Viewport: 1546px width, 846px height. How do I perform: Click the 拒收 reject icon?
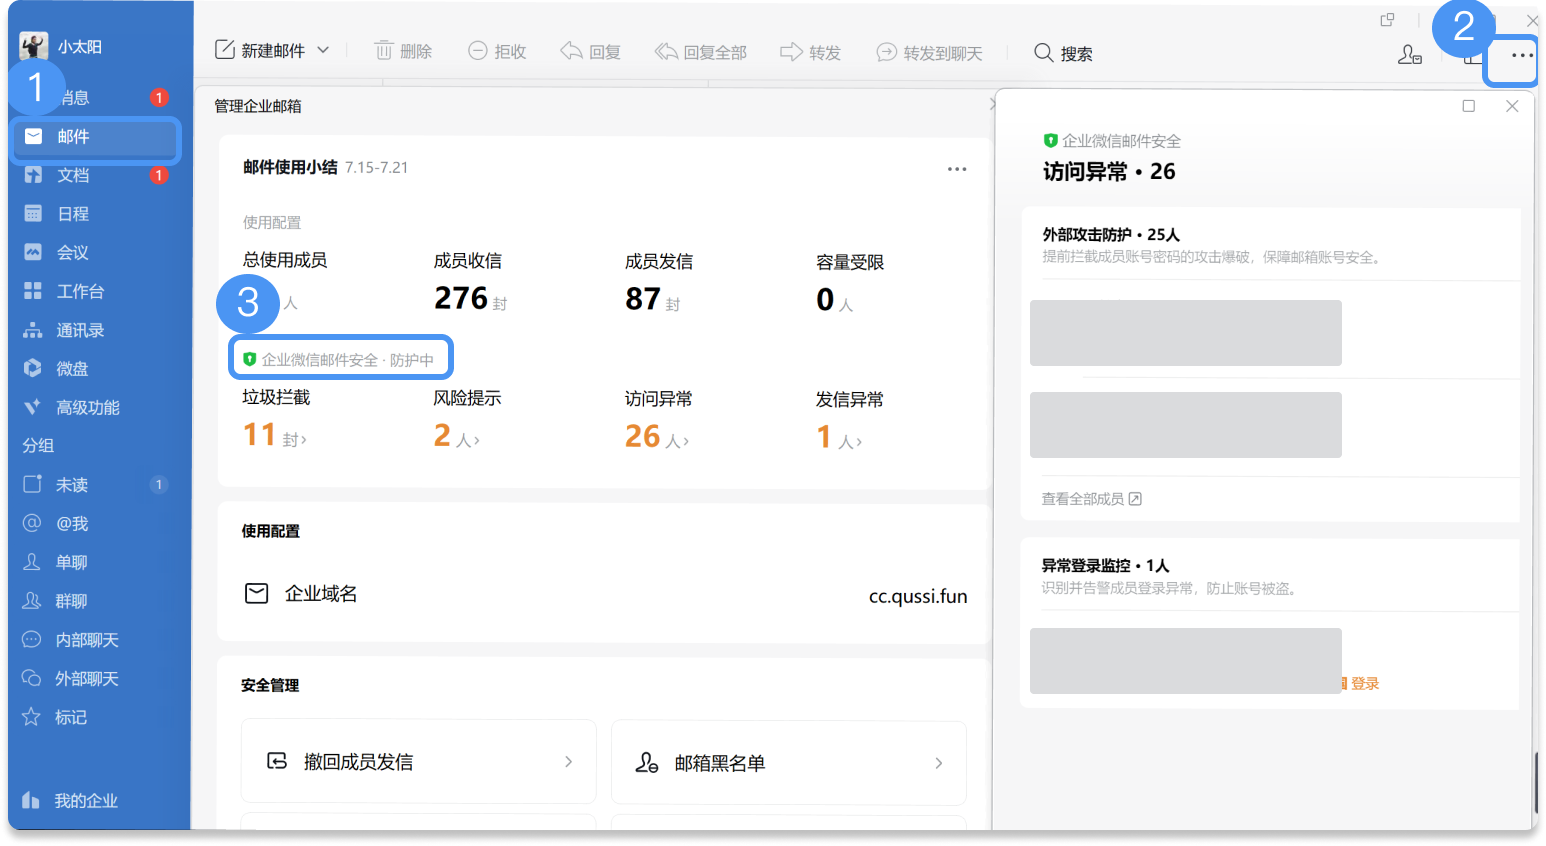click(478, 51)
